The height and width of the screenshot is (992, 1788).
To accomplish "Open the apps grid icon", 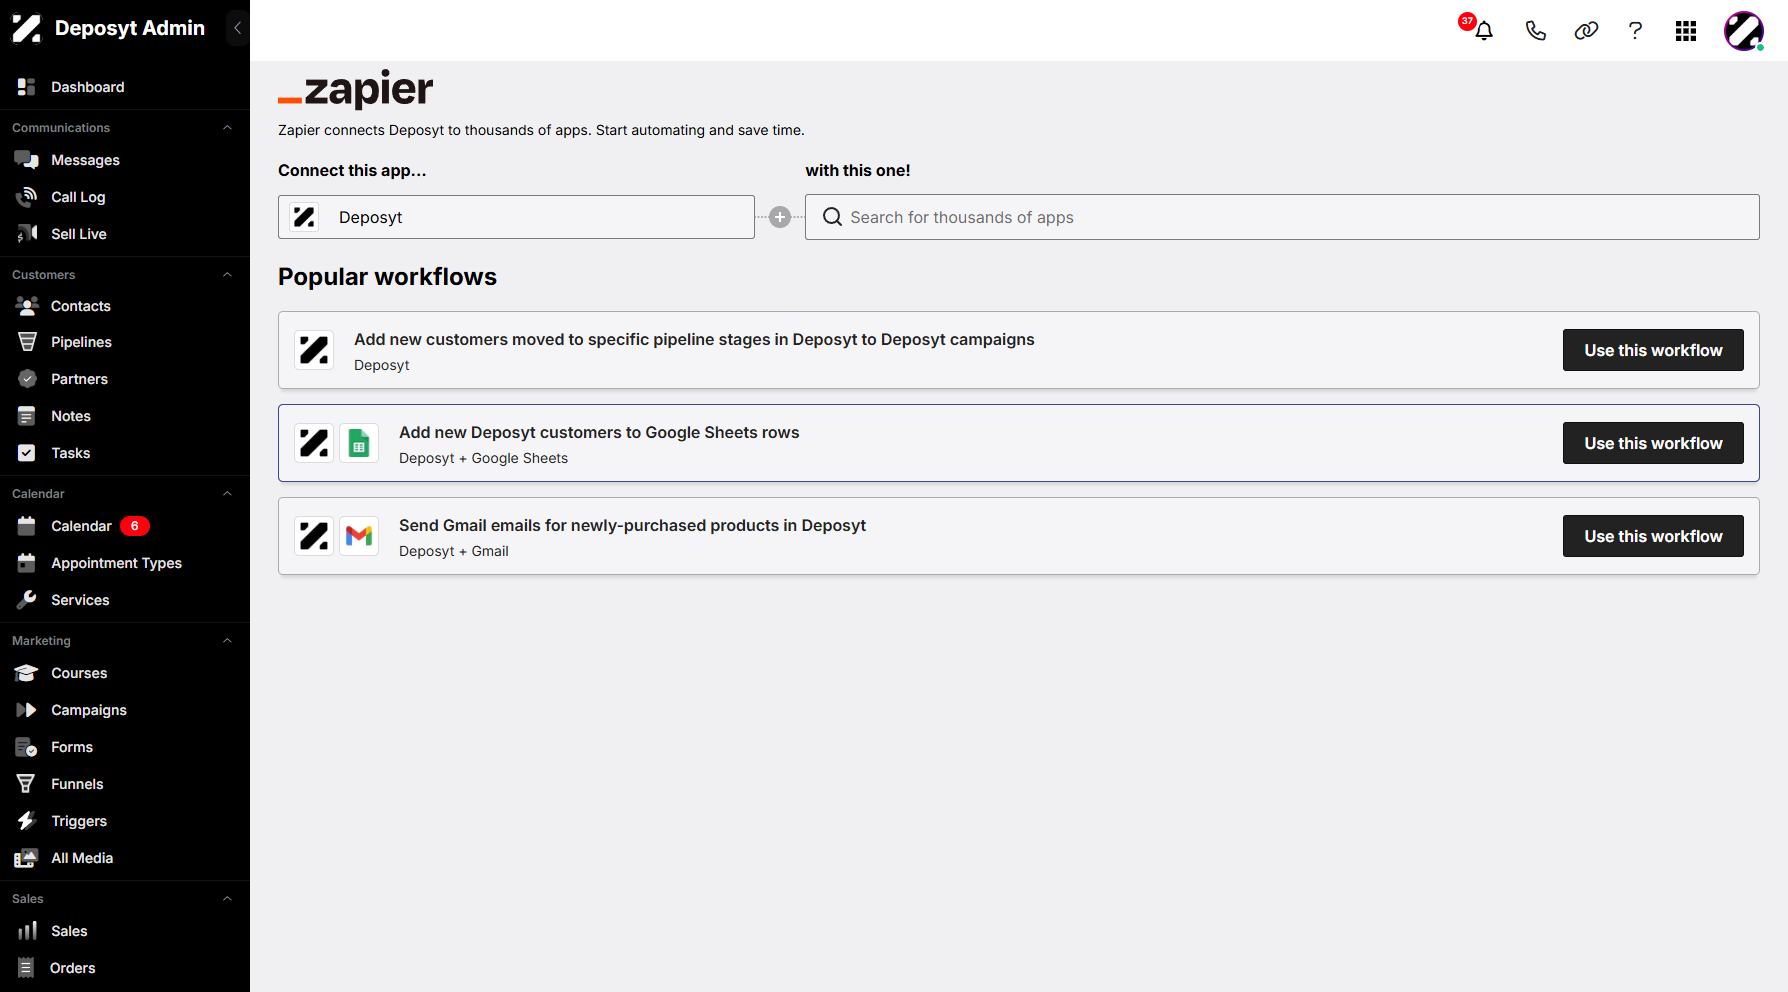I will tap(1686, 31).
